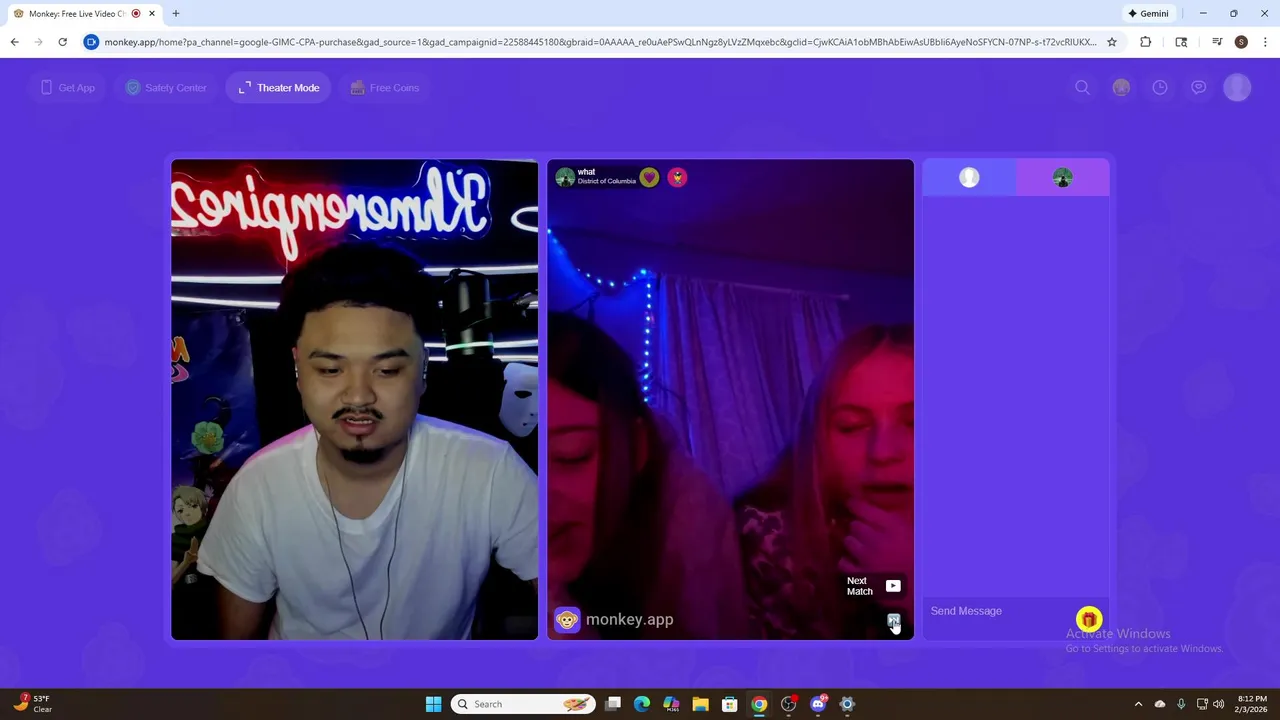Click the report police icon on the partner video
Screen dimensions: 1280x720
coord(677,177)
